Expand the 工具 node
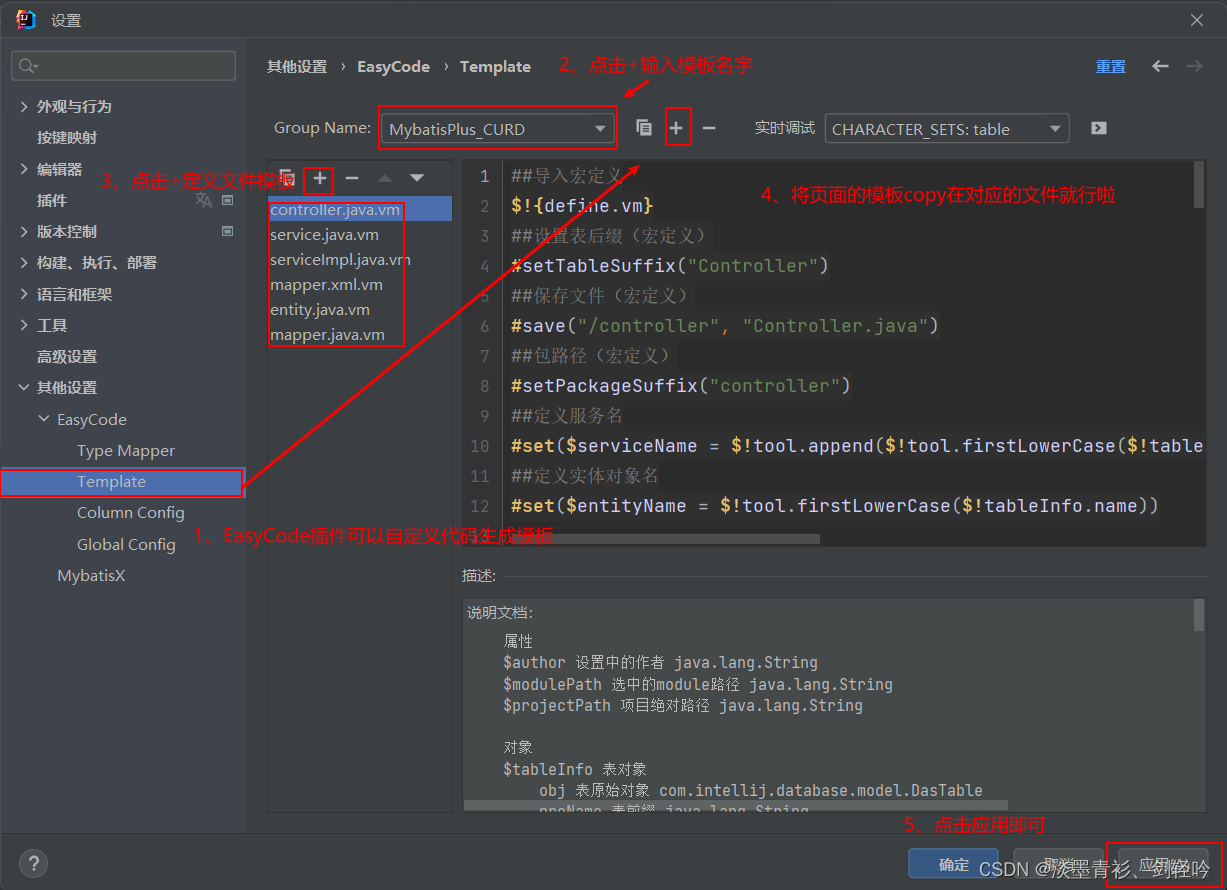Screen dimensions: 1227x890 24,325
